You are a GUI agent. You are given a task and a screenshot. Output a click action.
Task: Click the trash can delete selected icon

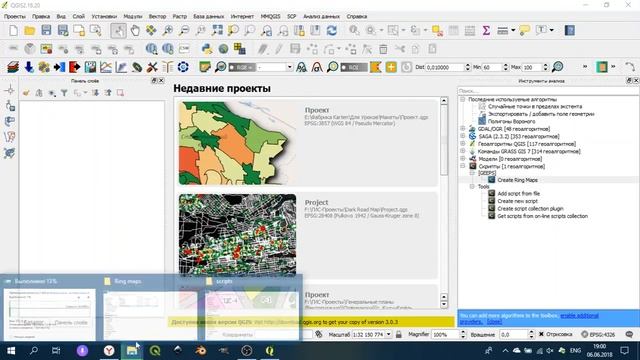tap(383, 49)
